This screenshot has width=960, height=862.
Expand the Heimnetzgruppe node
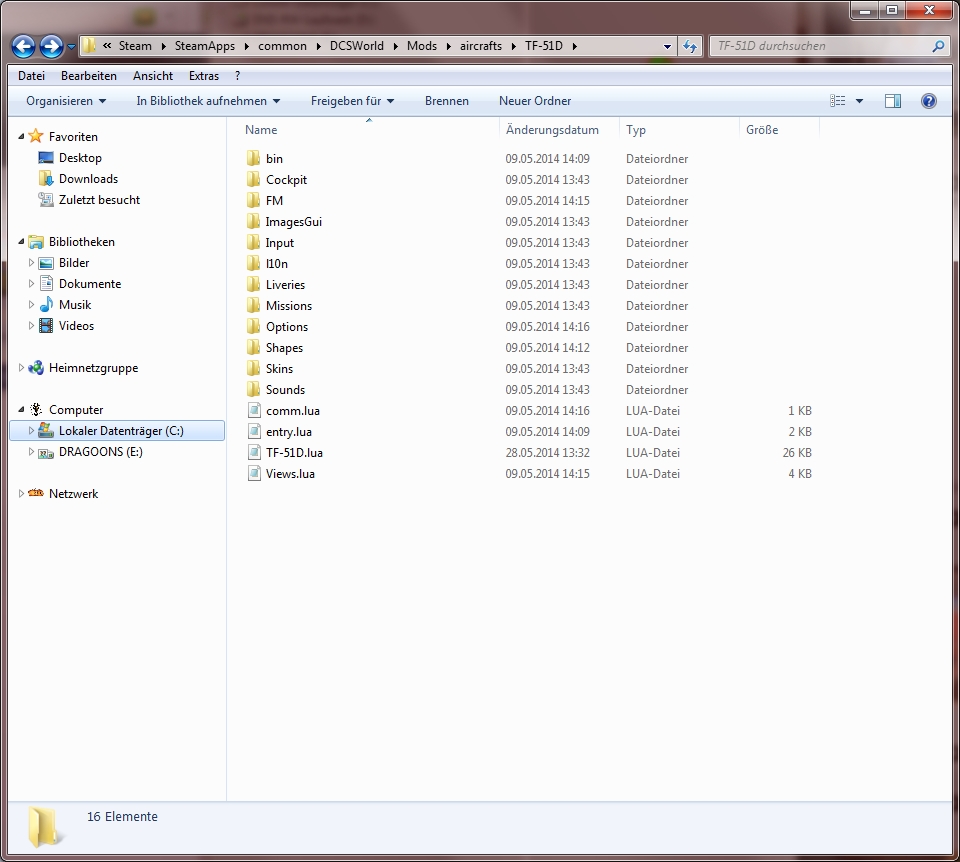(x=21, y=367)
